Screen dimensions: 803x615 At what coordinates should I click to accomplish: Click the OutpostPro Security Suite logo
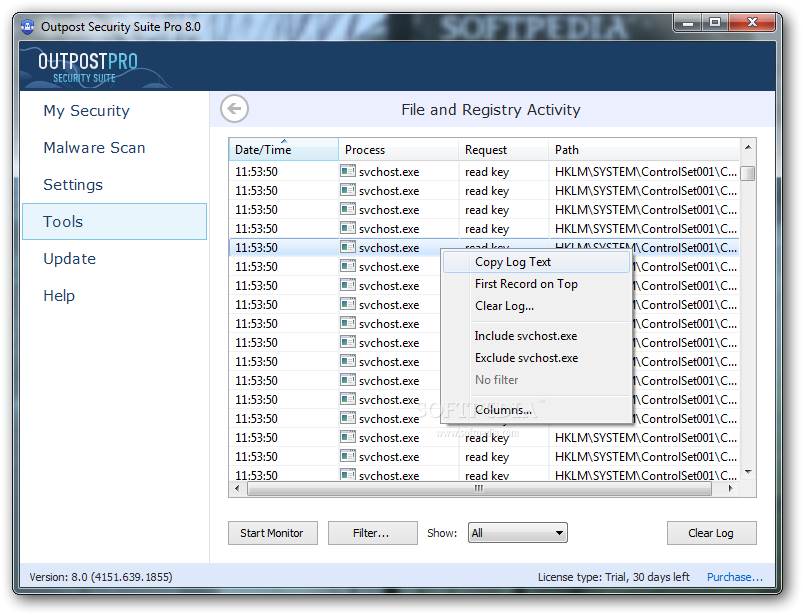click(x=88, y=67)
